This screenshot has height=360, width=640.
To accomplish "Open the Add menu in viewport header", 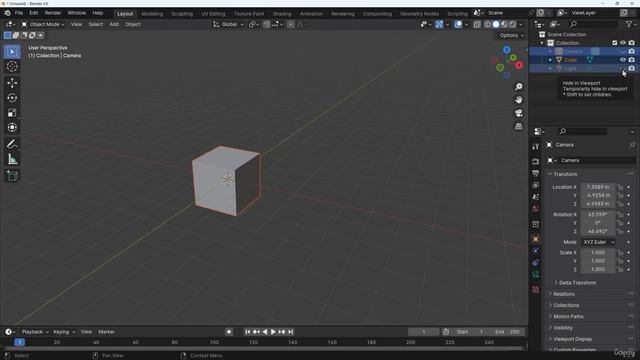I will [x=114, y=24].
